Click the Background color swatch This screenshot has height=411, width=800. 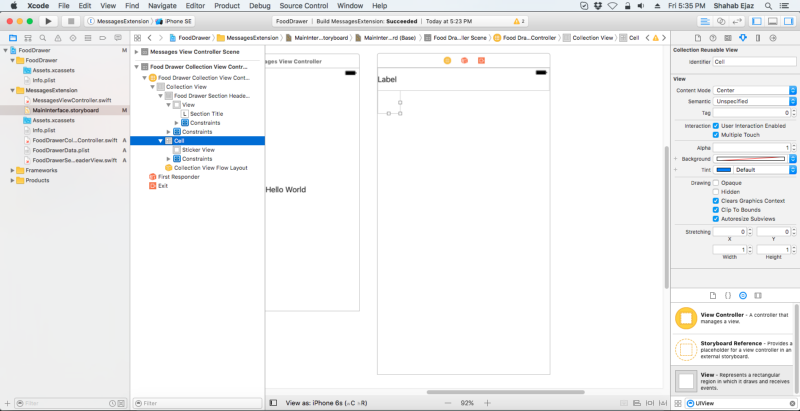751,159
